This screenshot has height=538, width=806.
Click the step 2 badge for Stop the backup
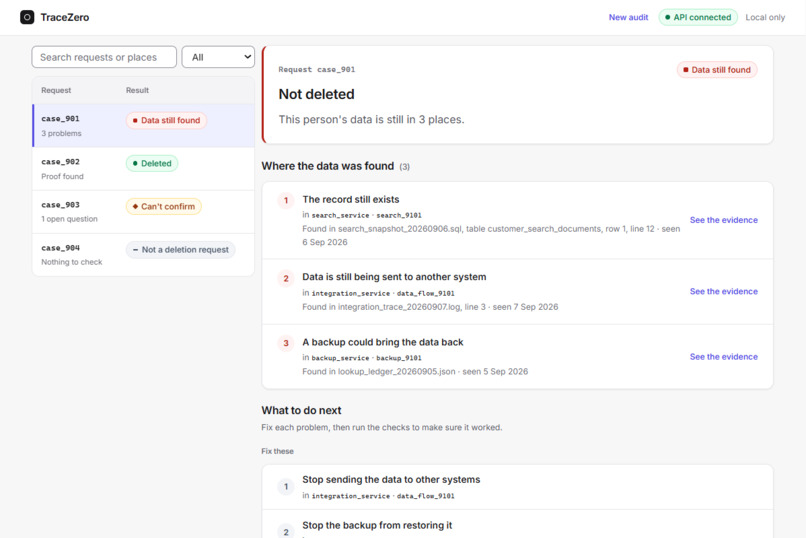(x=286, y=532)
